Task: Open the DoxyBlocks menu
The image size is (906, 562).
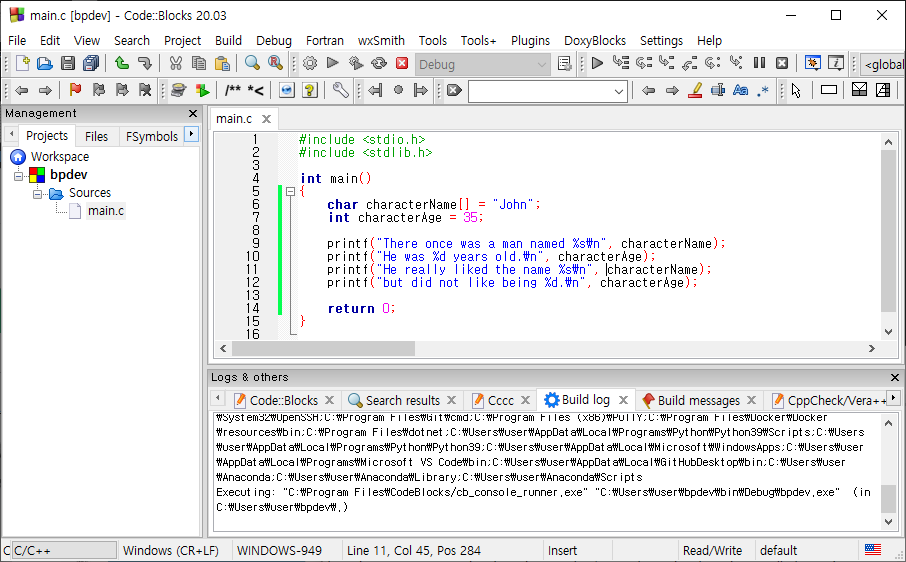Action: coord(595,40)
